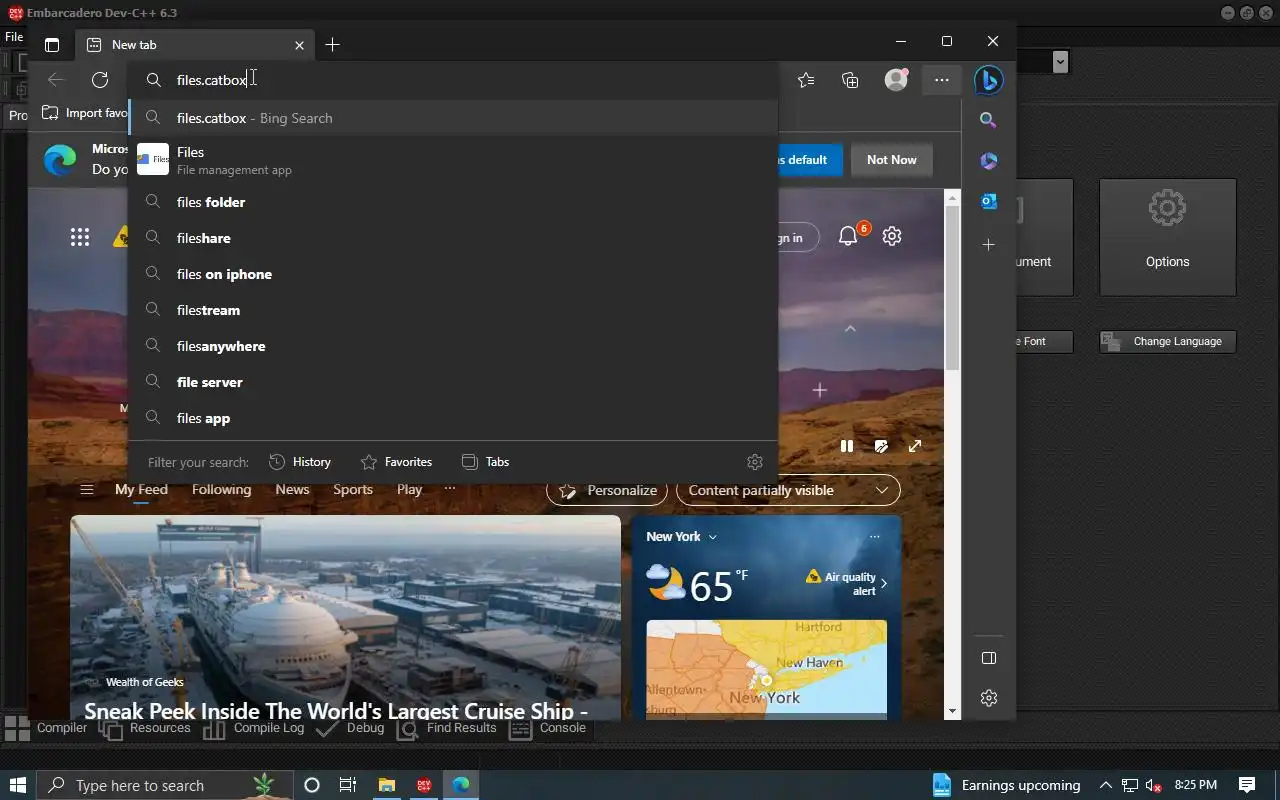The height and width of the screenshot is (800, 1280).
Task: Open Edge profile avatar
Action: tap(896, 80)
